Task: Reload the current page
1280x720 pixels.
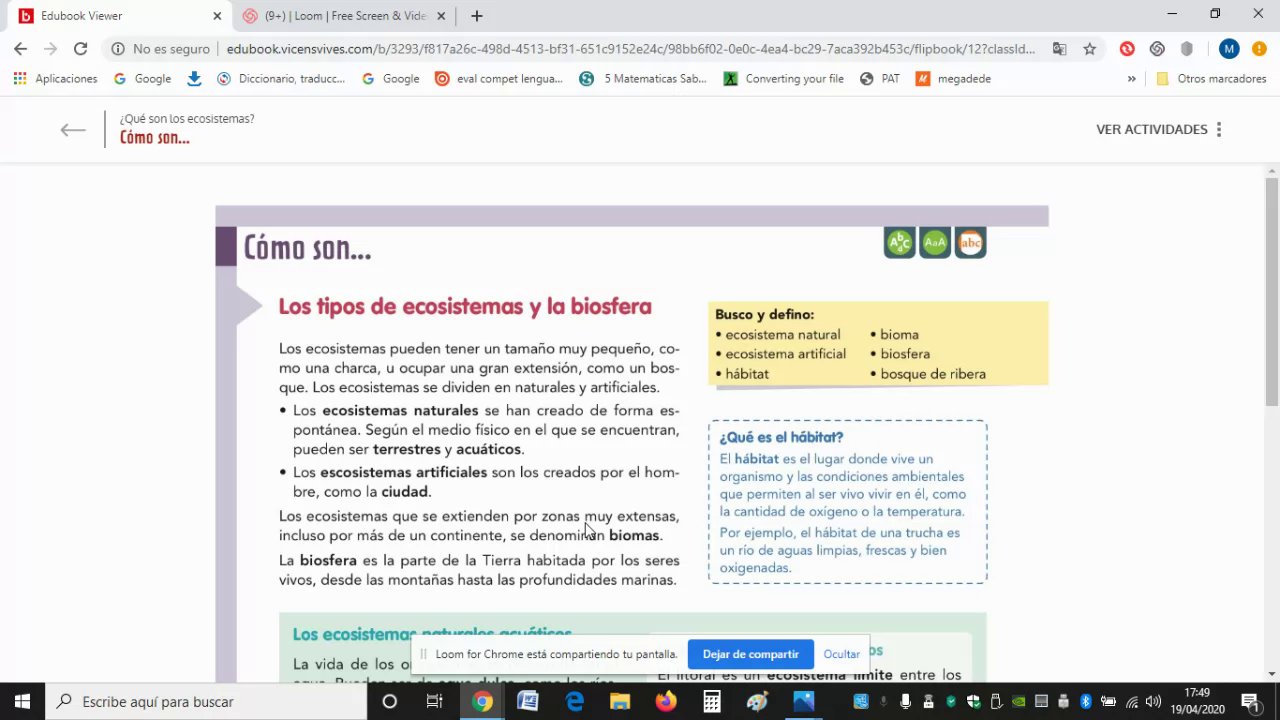Action: coord(80,48)
